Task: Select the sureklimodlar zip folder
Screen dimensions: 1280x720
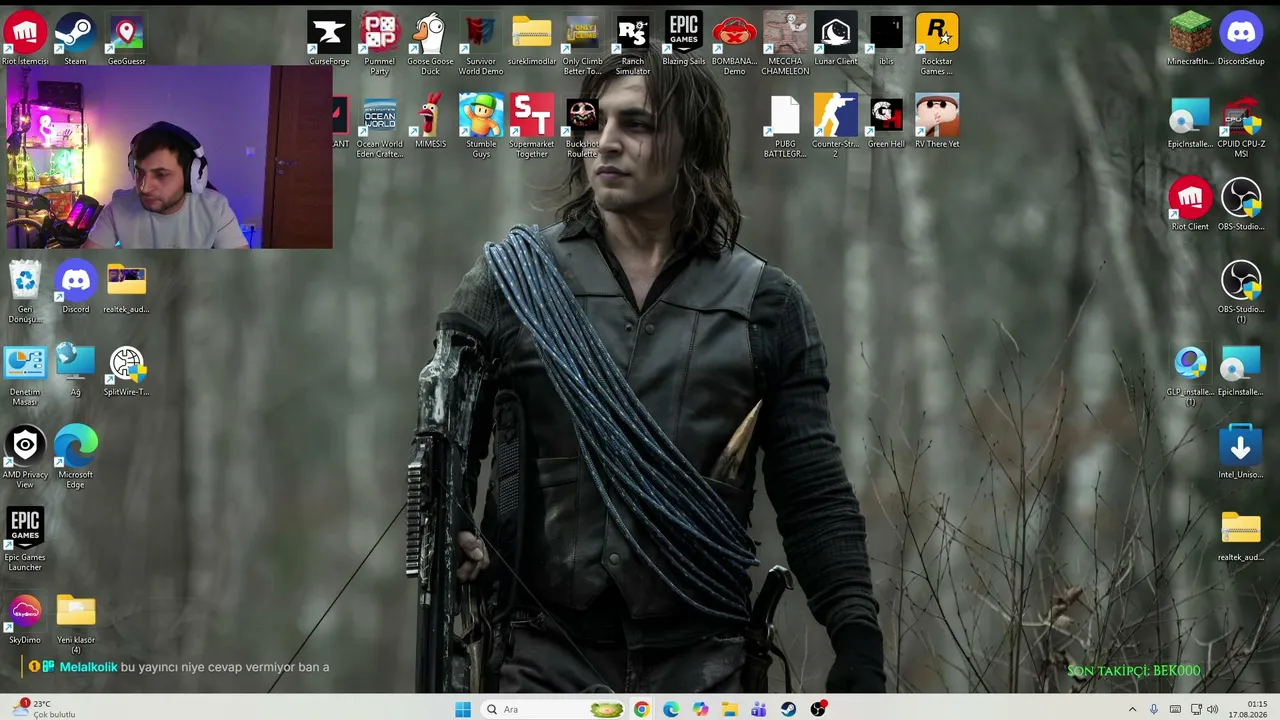Action: (x=531, y=39)
